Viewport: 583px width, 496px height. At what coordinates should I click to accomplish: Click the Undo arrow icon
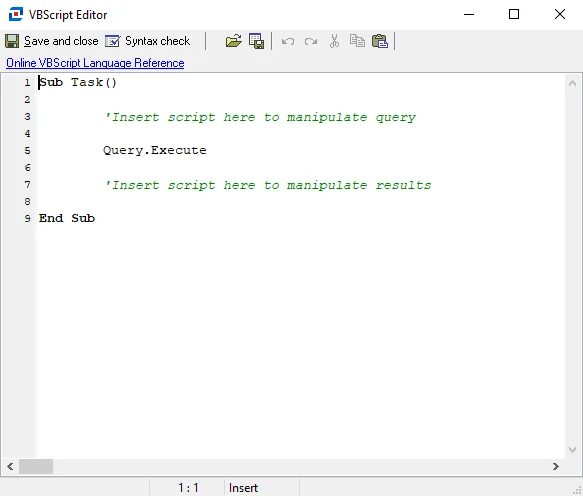(x=288, y=41)
